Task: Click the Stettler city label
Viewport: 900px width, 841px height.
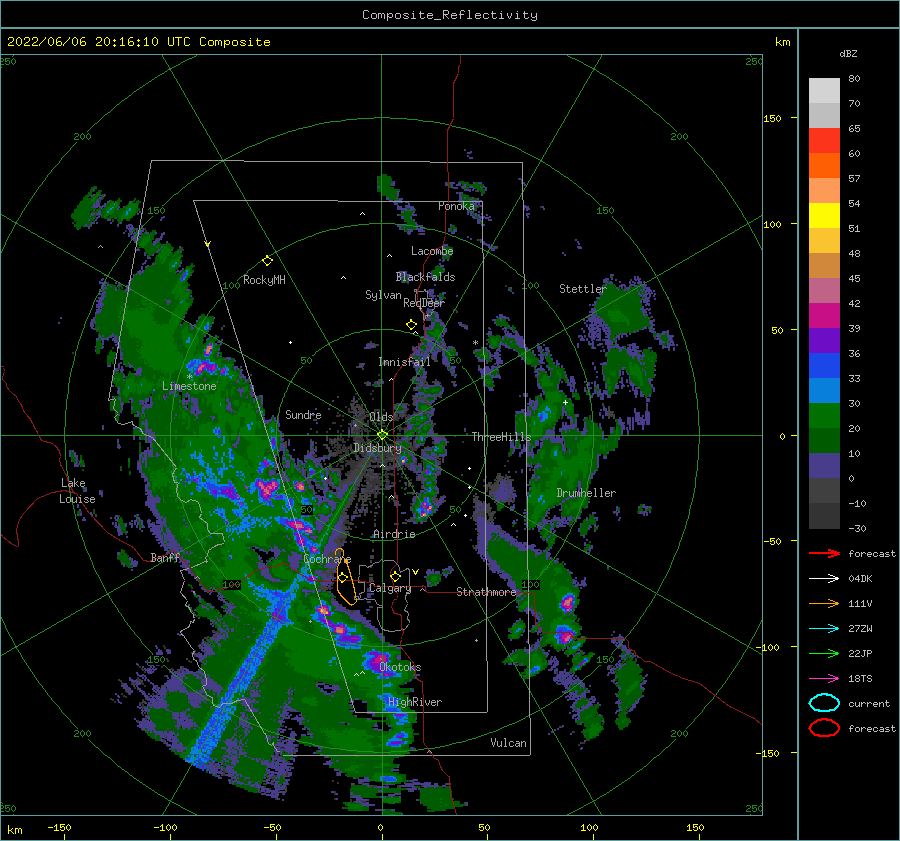Action: click(x=583, y=289)
